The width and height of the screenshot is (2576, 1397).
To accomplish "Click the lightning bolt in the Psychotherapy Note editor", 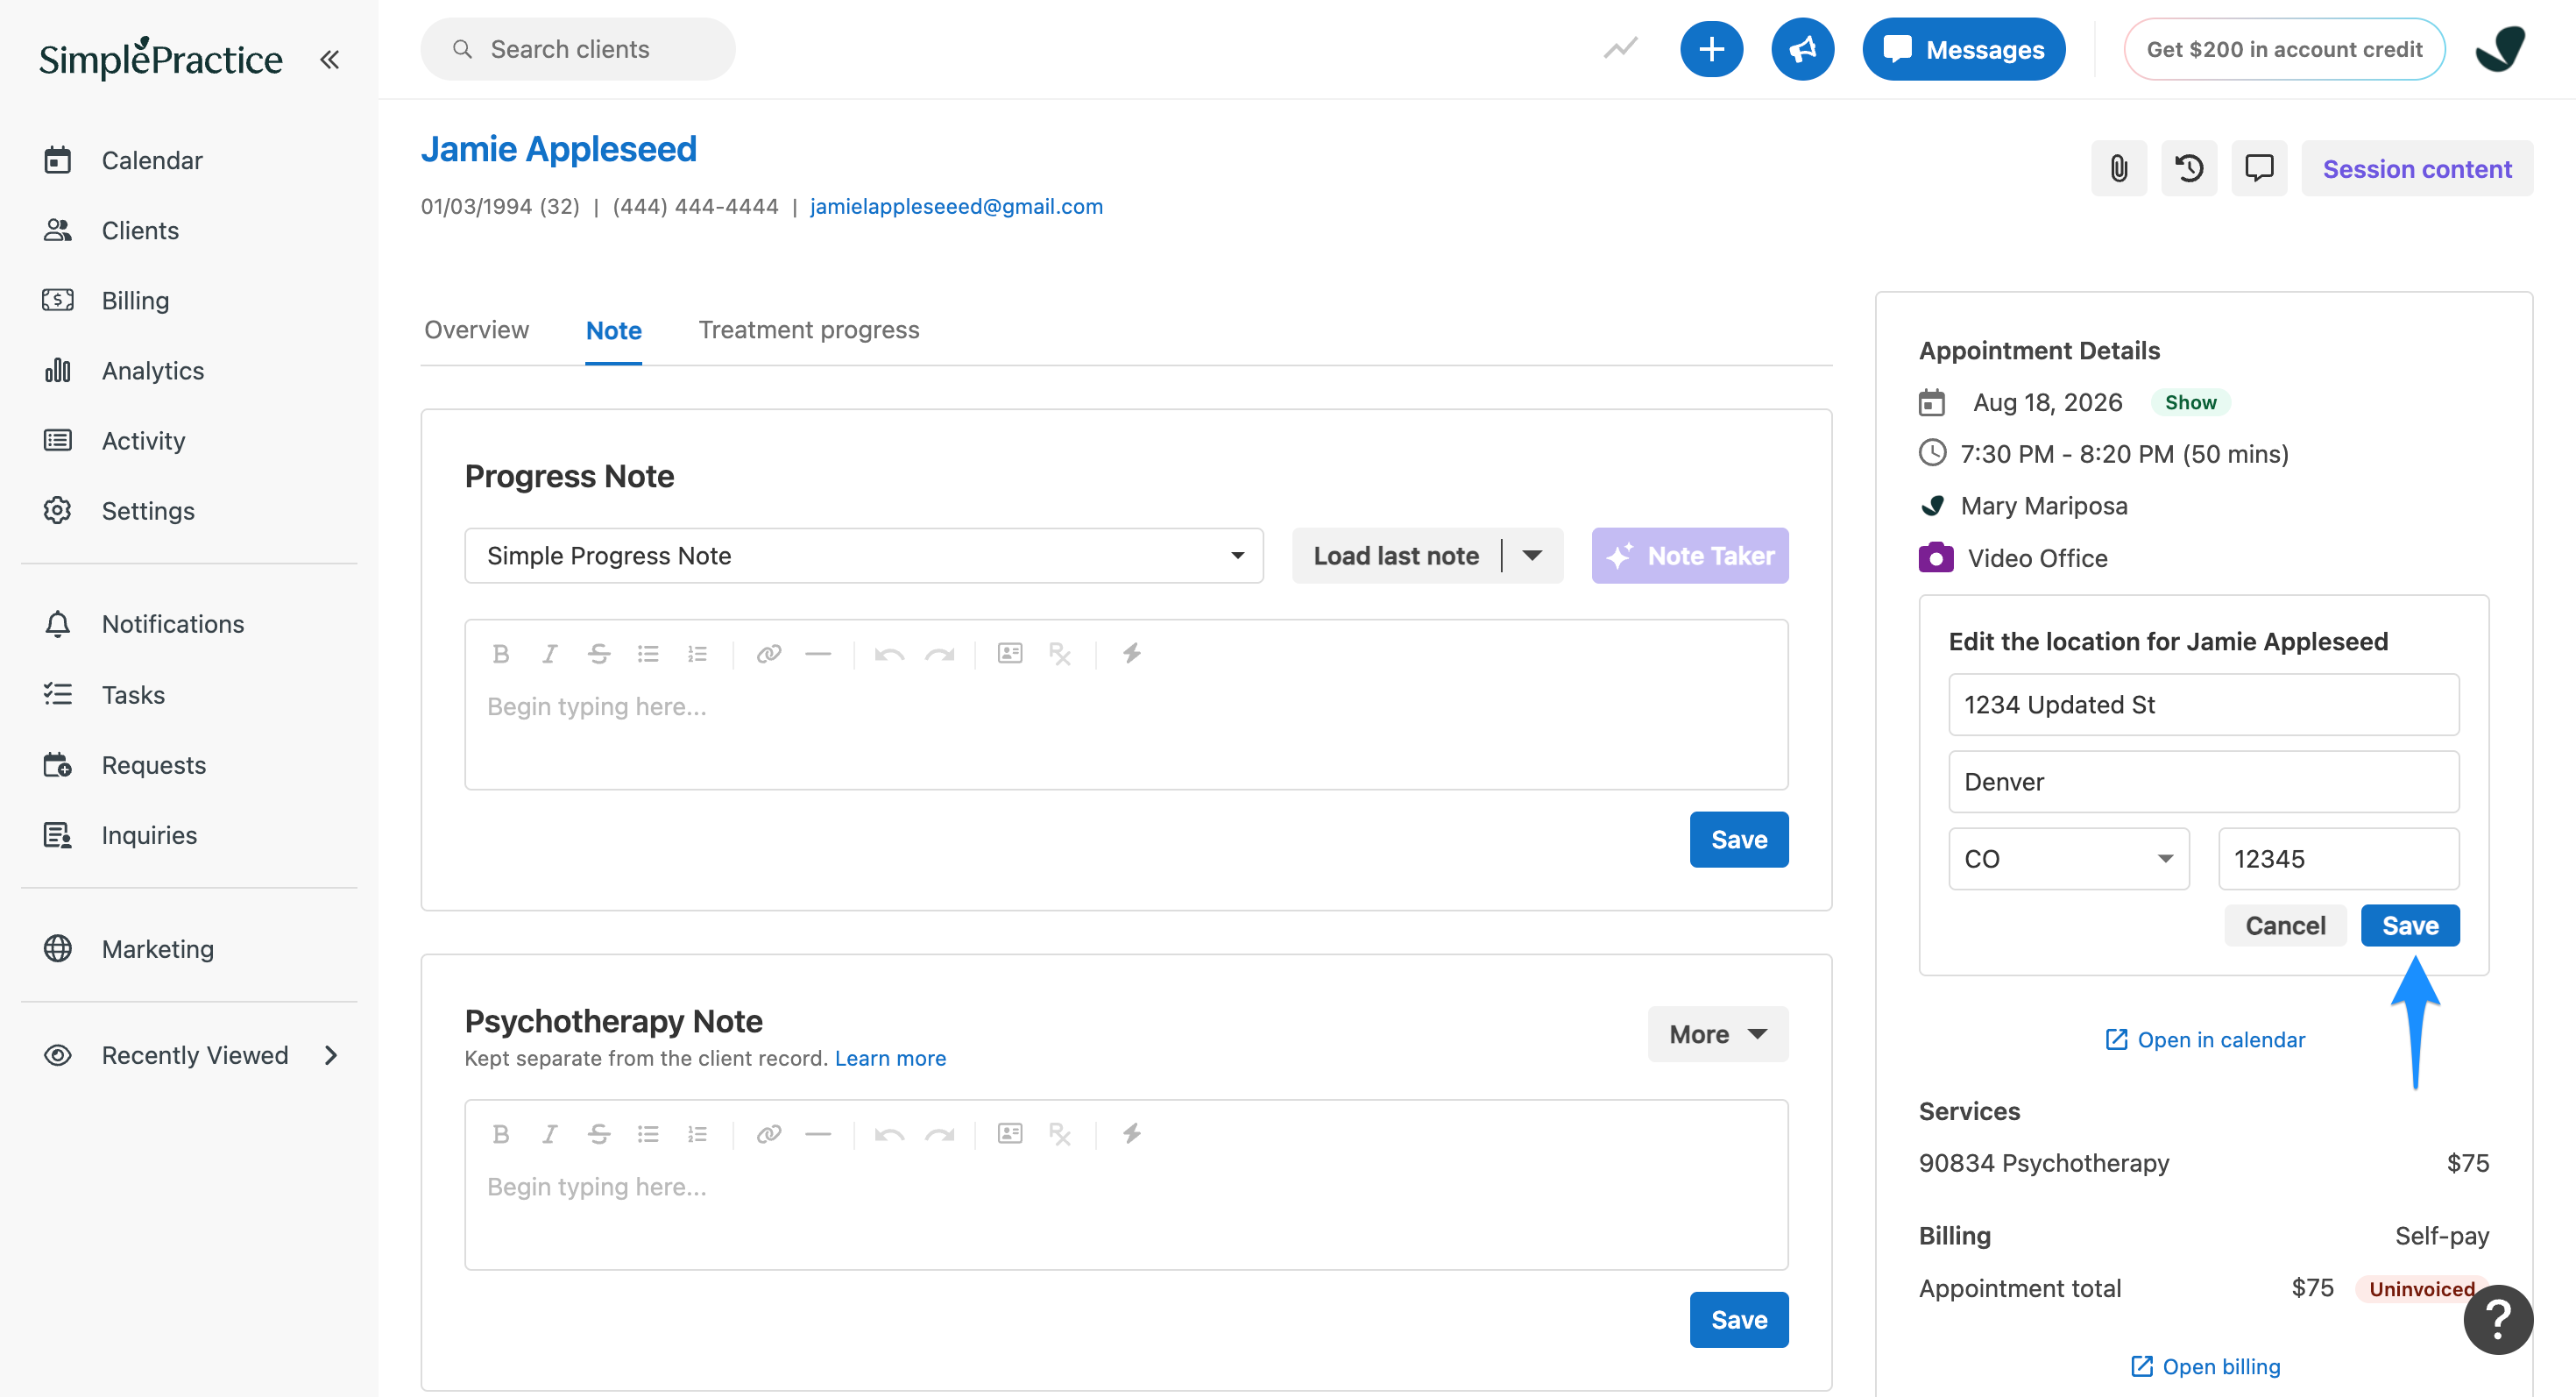I will click(x=1131, y=1134).
